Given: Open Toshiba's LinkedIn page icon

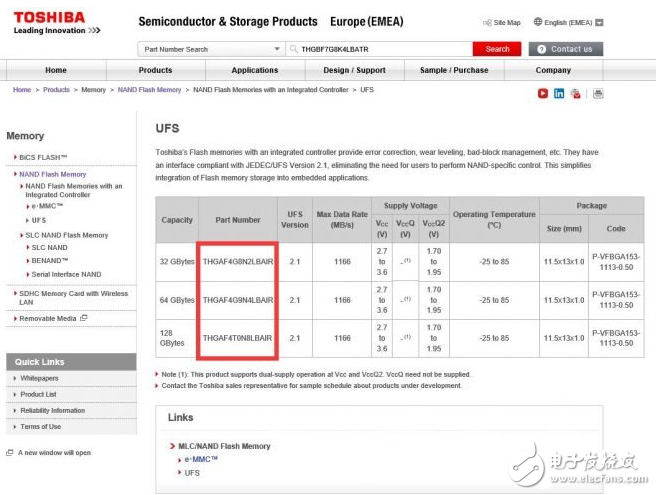Looking at the screenshot, I should (x=559, y=93).
